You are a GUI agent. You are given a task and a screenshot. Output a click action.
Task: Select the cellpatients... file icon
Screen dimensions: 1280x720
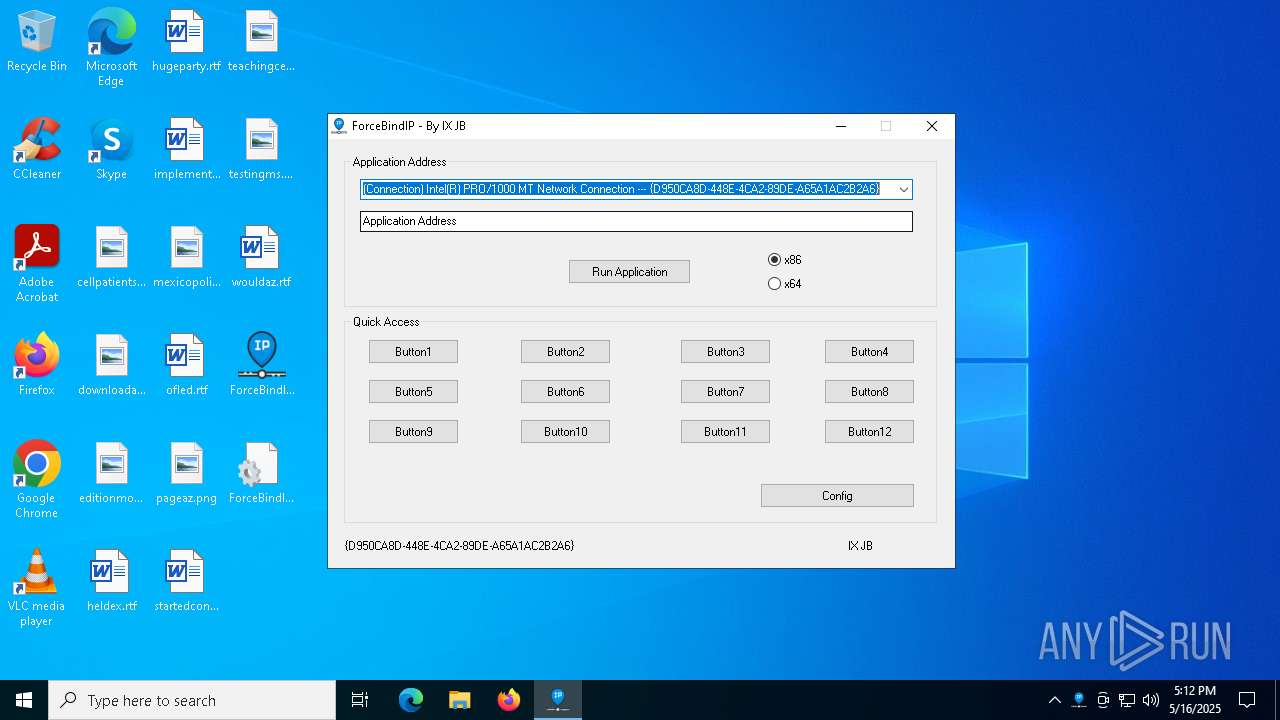pos(111,258)
